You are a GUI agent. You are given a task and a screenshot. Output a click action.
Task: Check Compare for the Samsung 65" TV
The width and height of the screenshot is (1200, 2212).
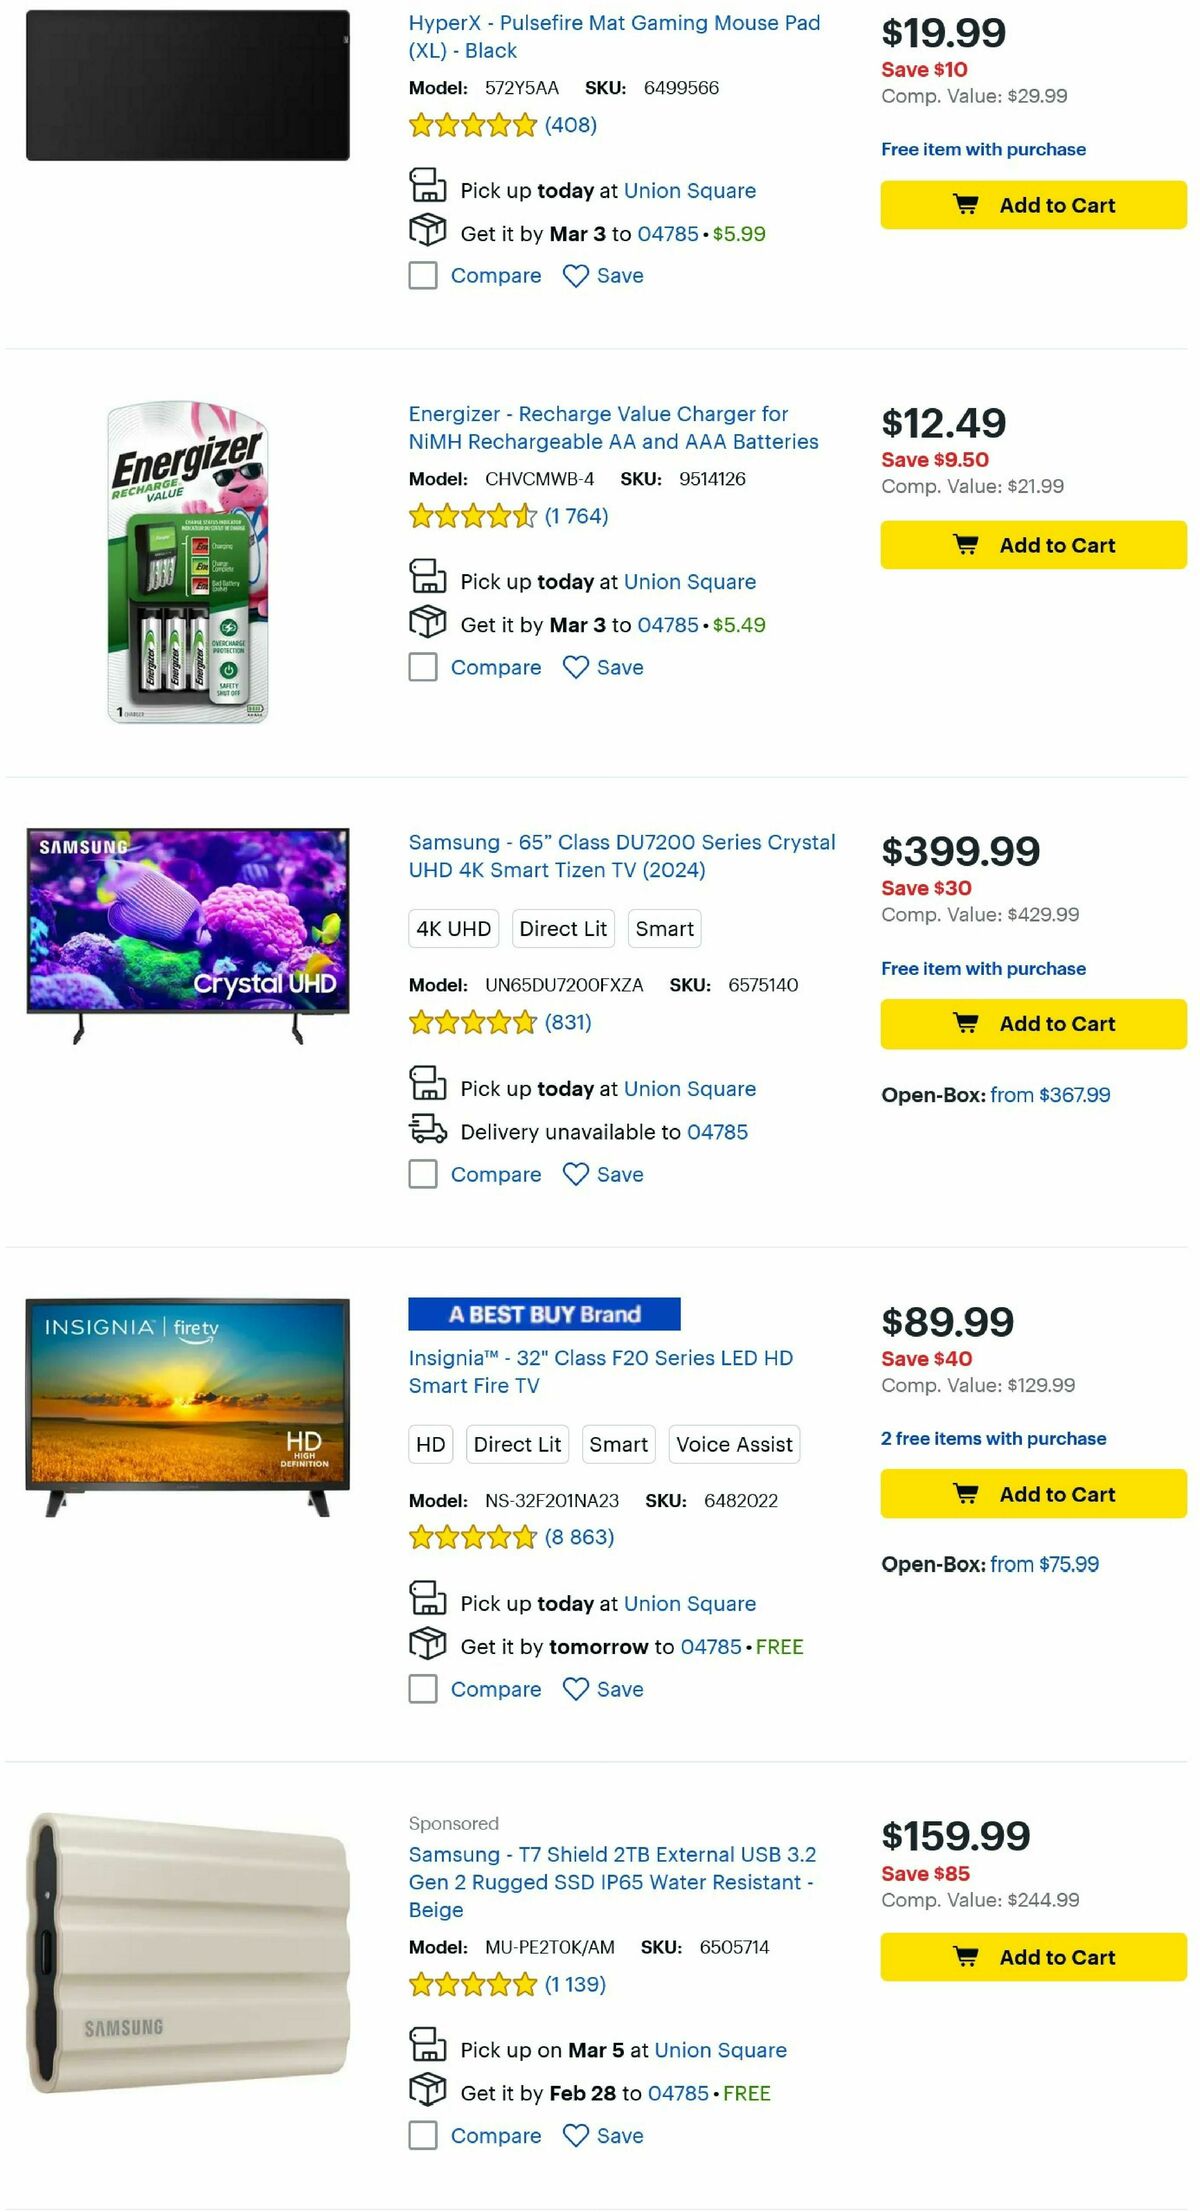click(x=422, y=1173)
